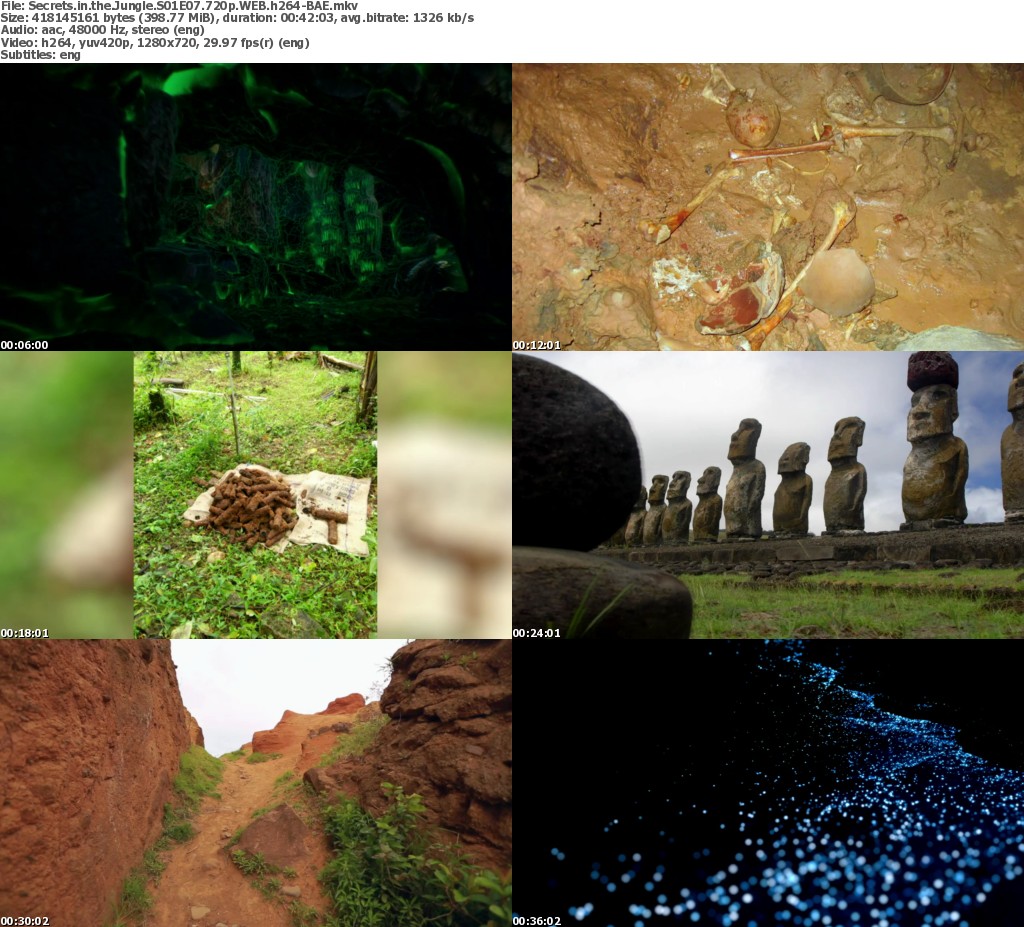Viewport: 1024px width, 927px height.
Task: Click the Audio aac info line
Action: [103, 30]
